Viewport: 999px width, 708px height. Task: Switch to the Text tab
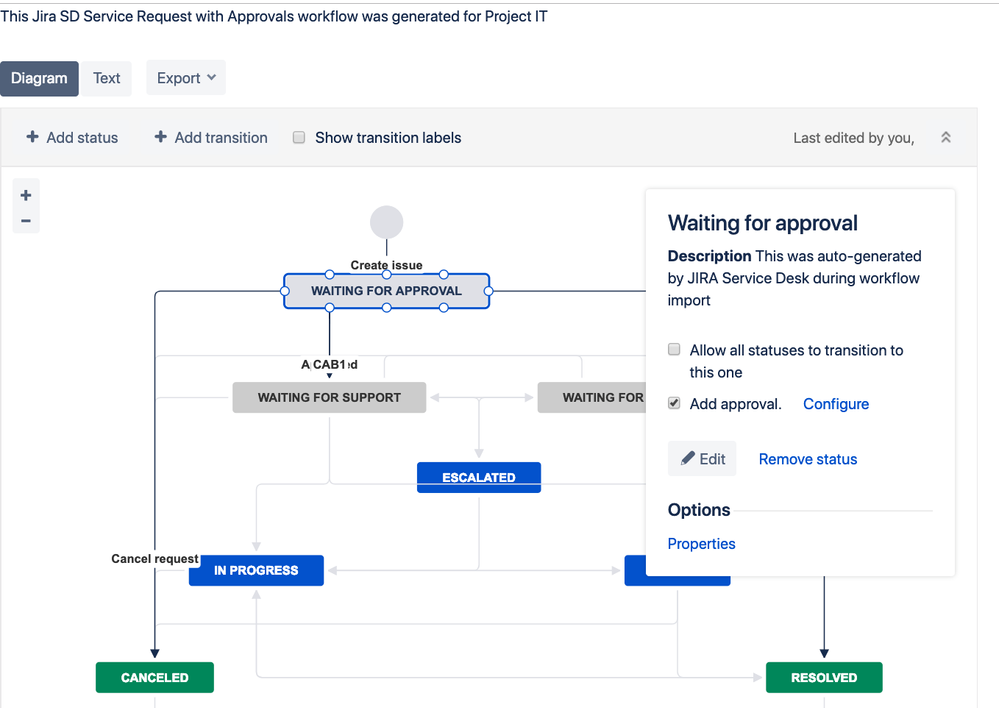click(106, 78)
